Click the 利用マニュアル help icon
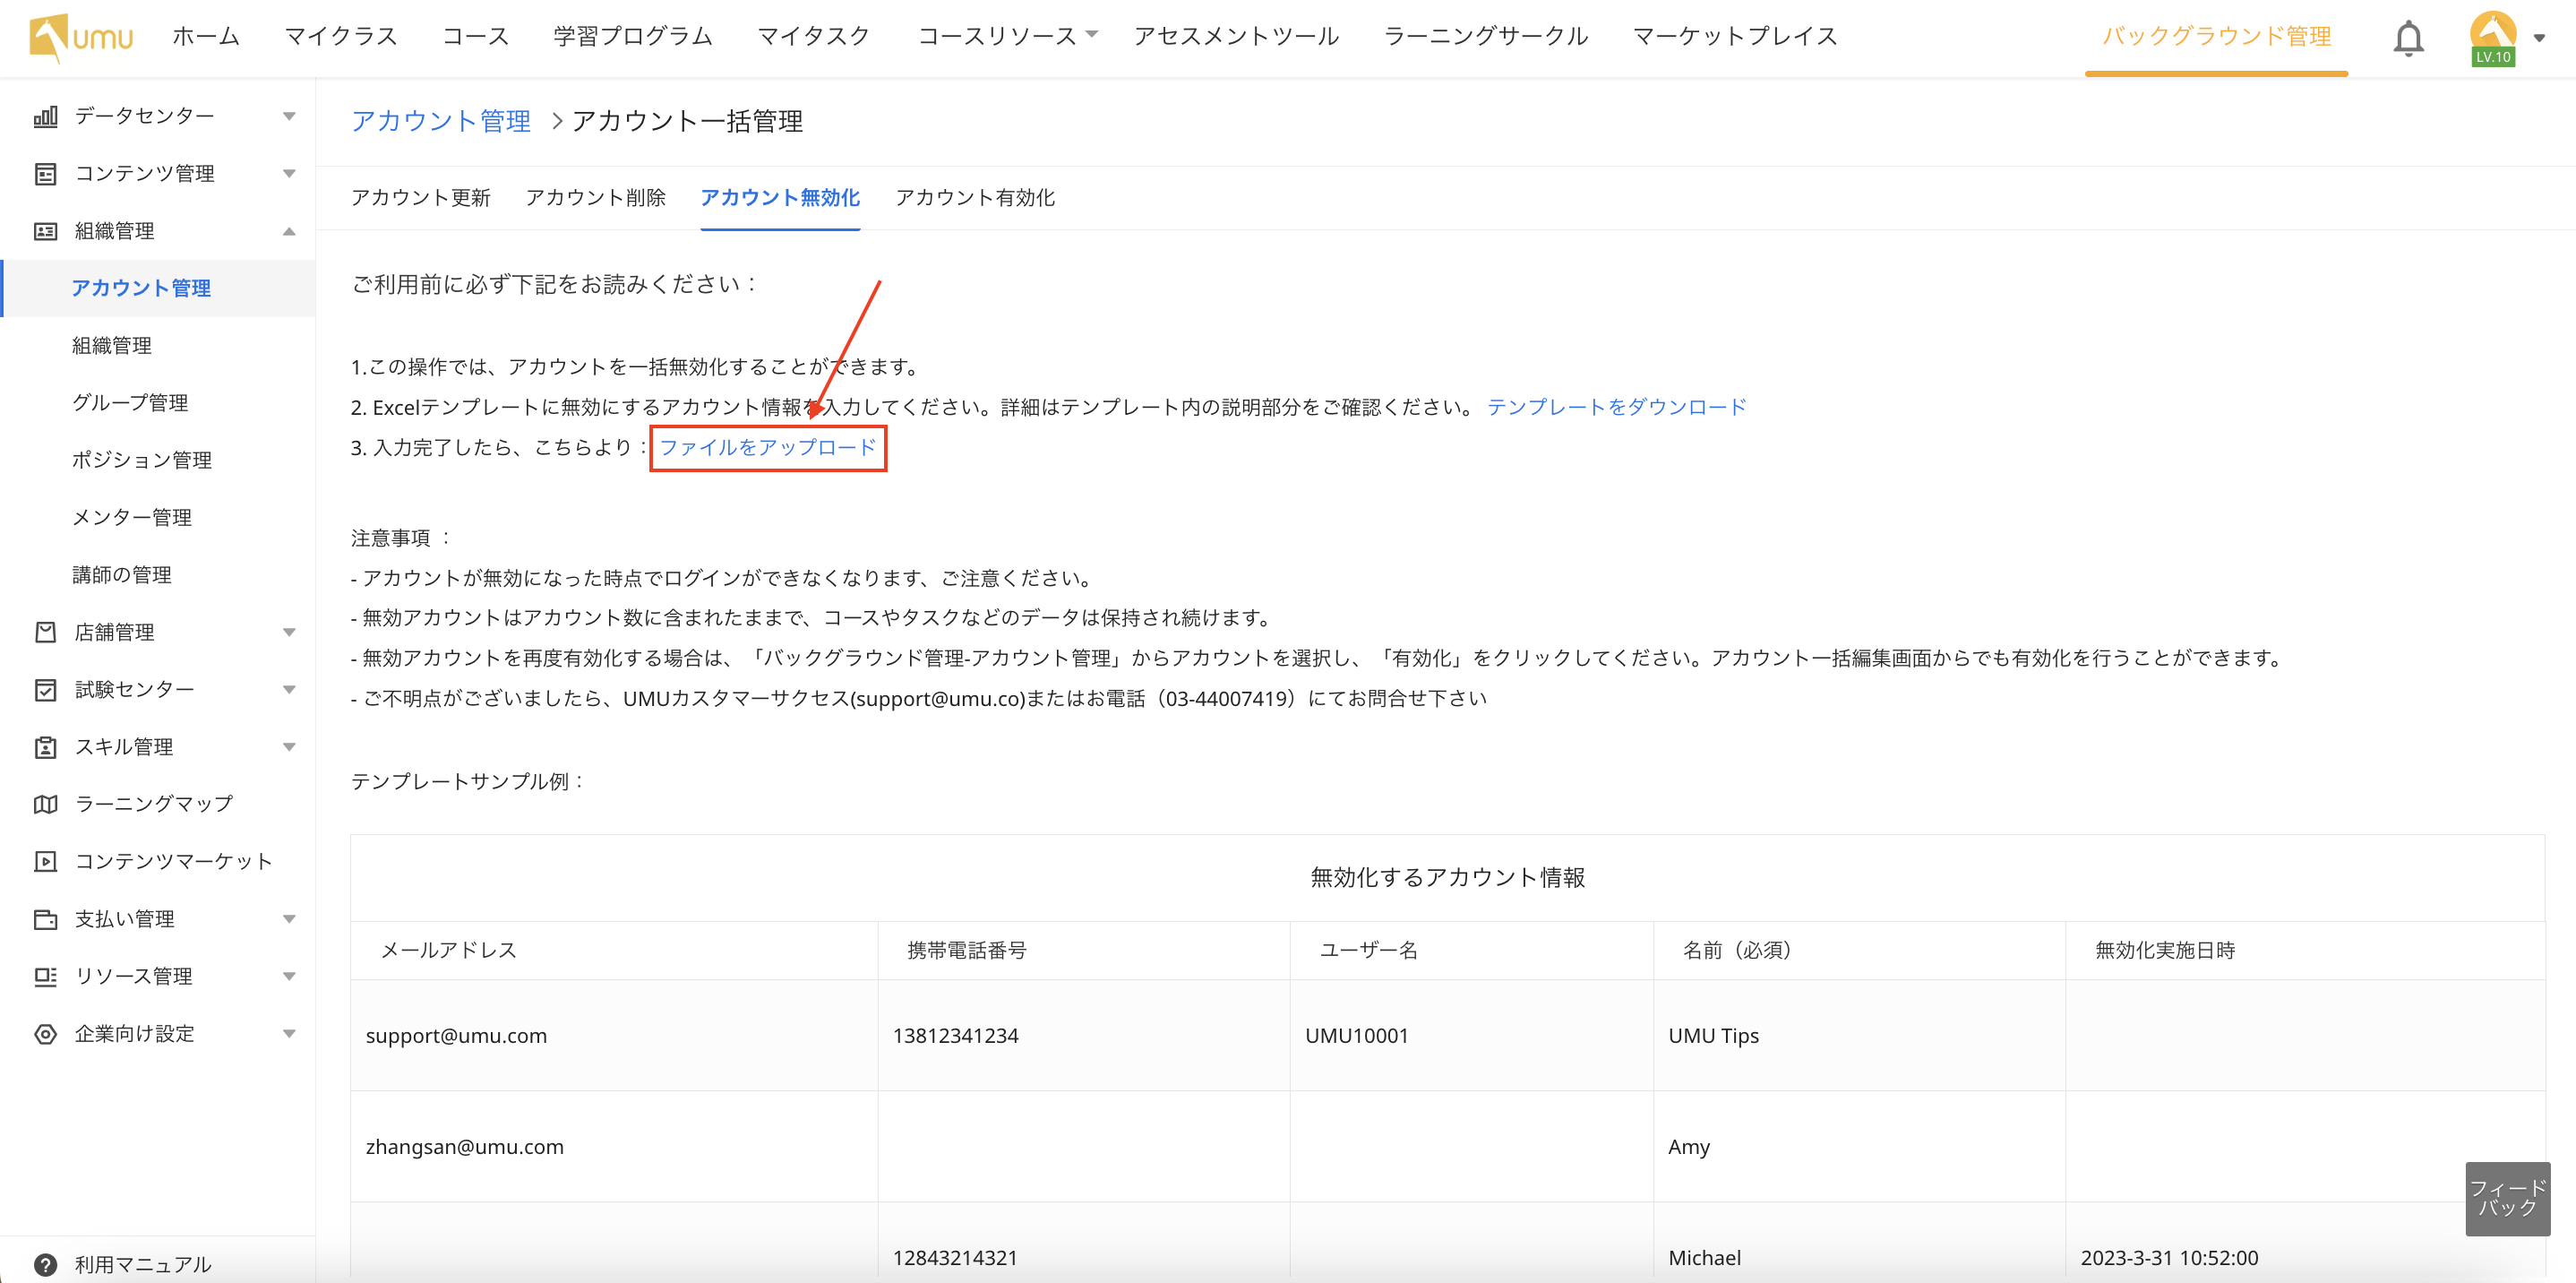The height and width of the screenshot is (1283, 2576). coord(45,1264)
